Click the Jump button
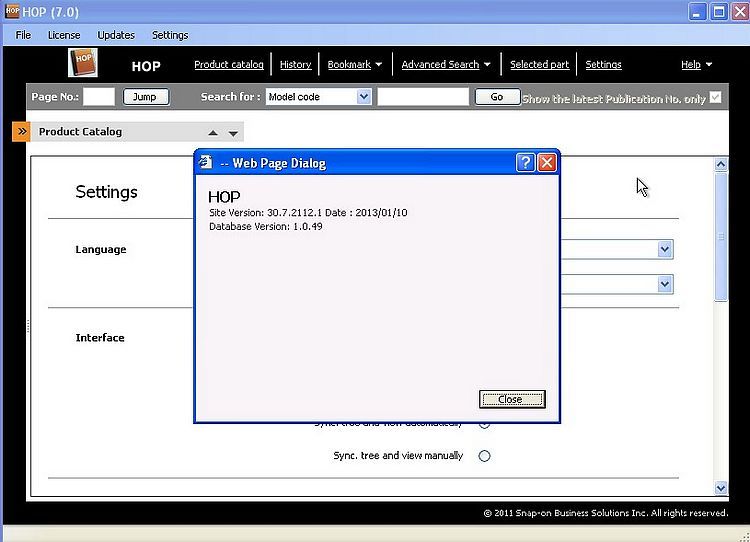This screenshot has height=542, width=750. (146, 97)
